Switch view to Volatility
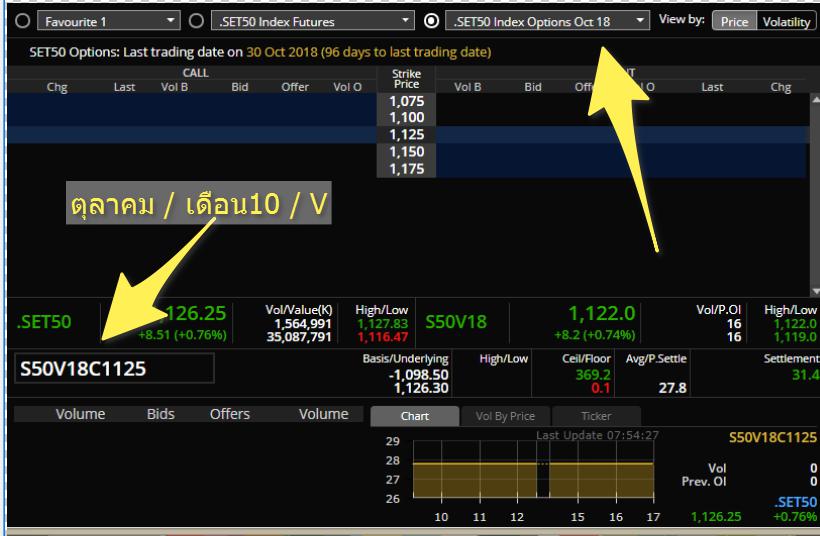This screenshot has height=536, width=820. point(786,21)
